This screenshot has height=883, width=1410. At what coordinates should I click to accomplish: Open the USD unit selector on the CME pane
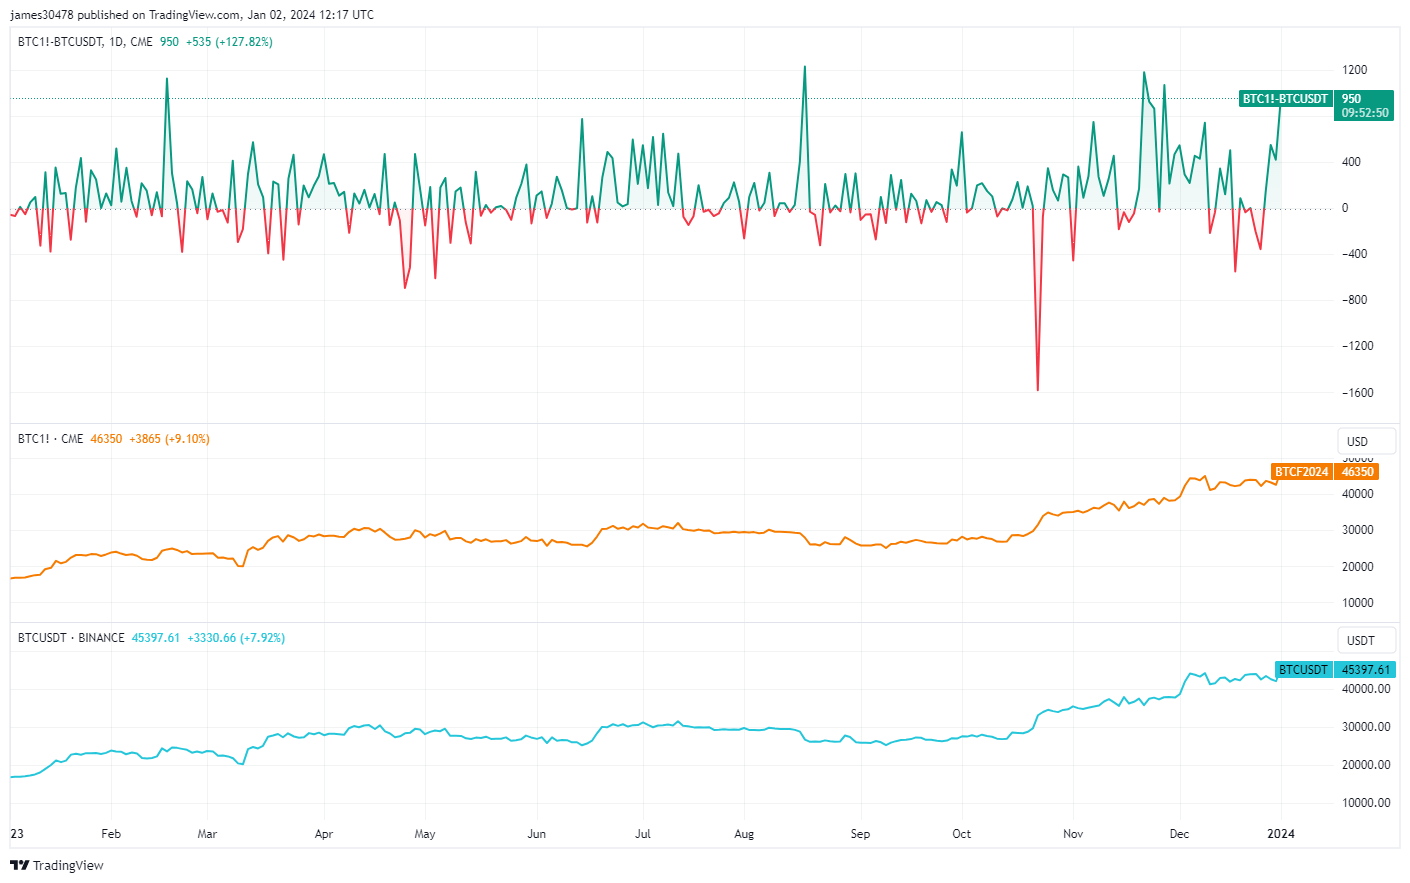pos(1366,440)
